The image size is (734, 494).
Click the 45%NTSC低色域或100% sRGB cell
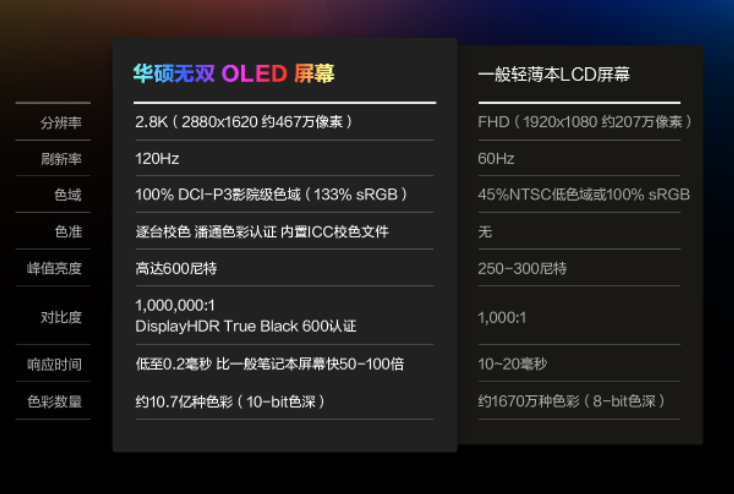click(584, 194)
